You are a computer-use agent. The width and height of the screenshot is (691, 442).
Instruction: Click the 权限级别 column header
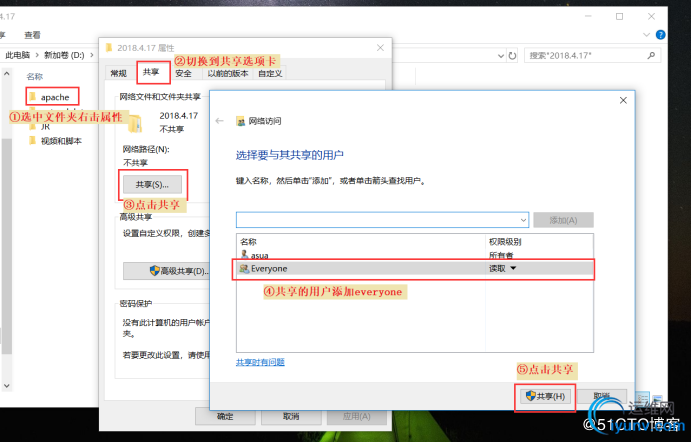[505, 242]
